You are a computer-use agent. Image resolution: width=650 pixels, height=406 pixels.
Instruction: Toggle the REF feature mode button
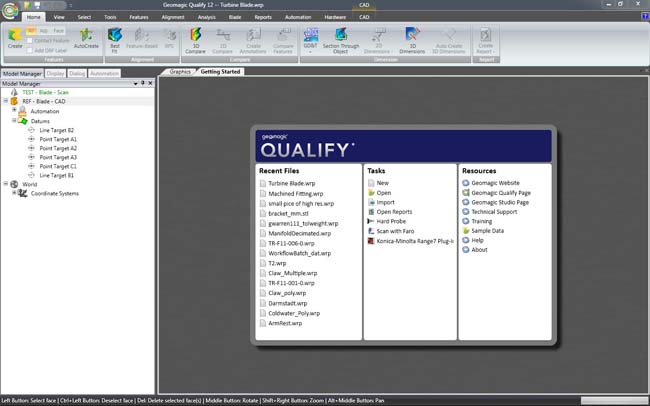click(x=32, y=31)
